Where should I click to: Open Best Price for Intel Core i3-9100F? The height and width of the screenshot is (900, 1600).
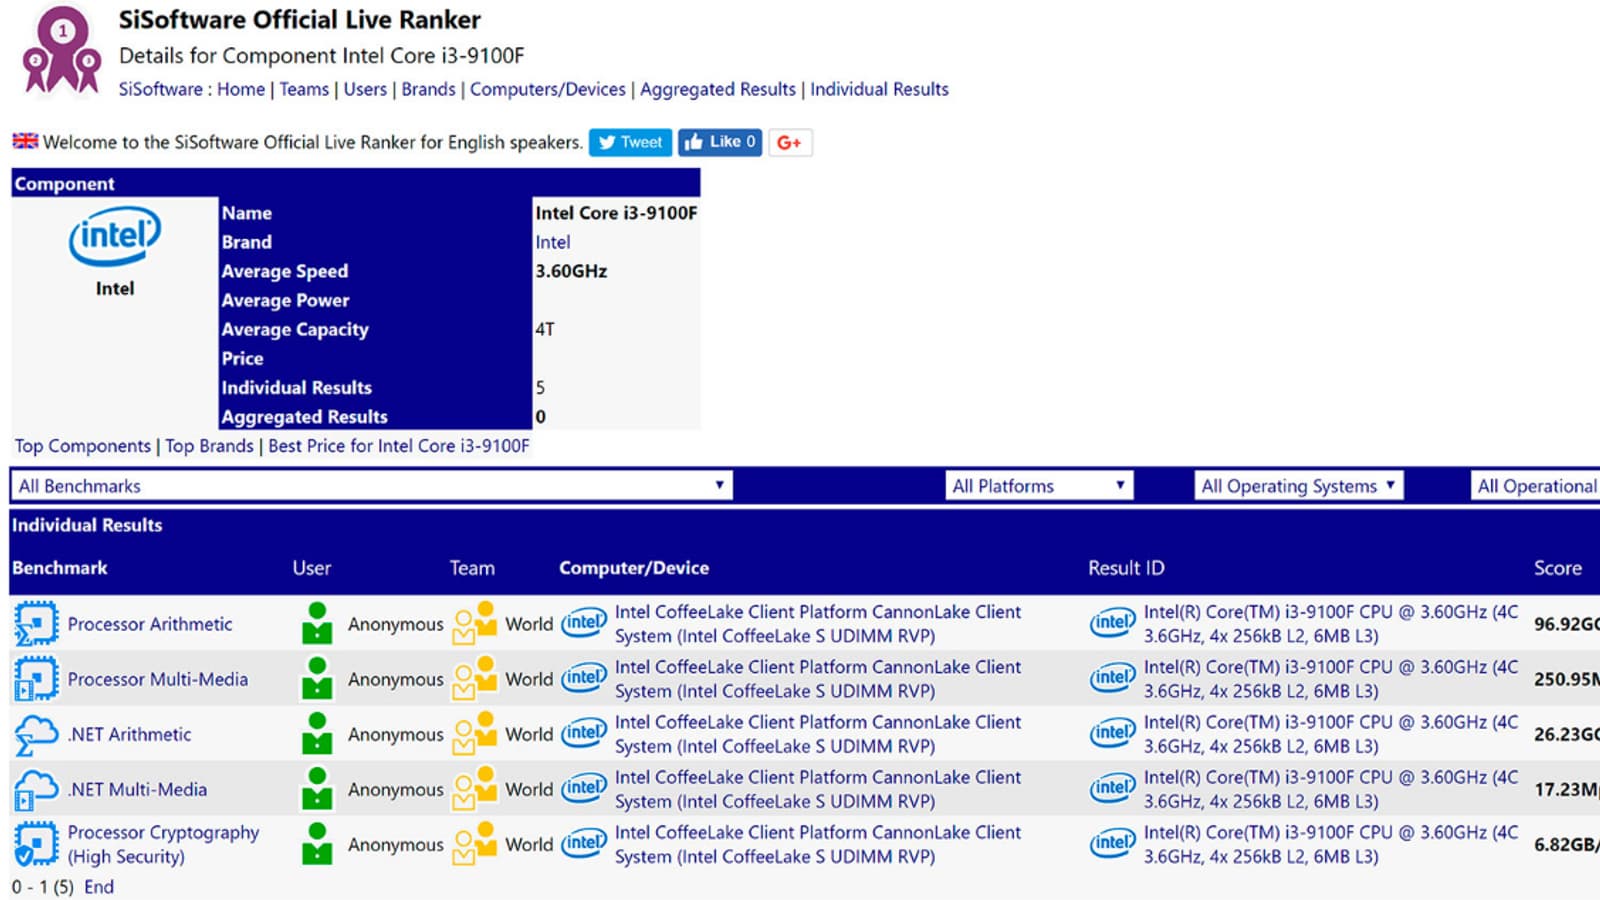(x=399, y=446)
